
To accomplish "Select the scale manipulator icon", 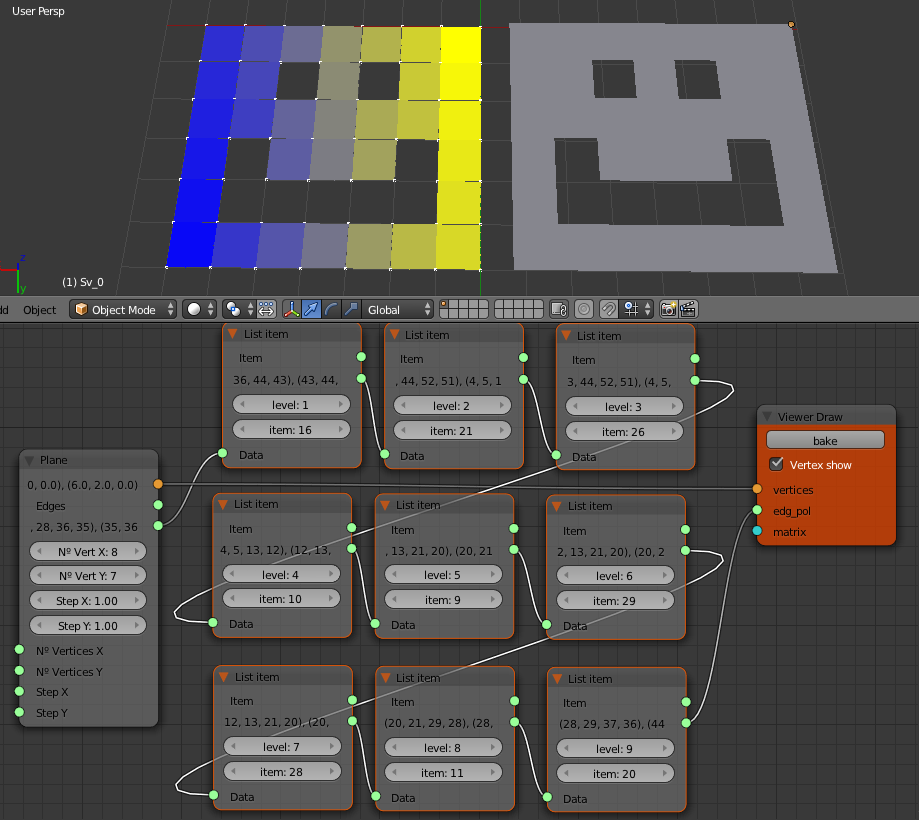I will 350,309.
